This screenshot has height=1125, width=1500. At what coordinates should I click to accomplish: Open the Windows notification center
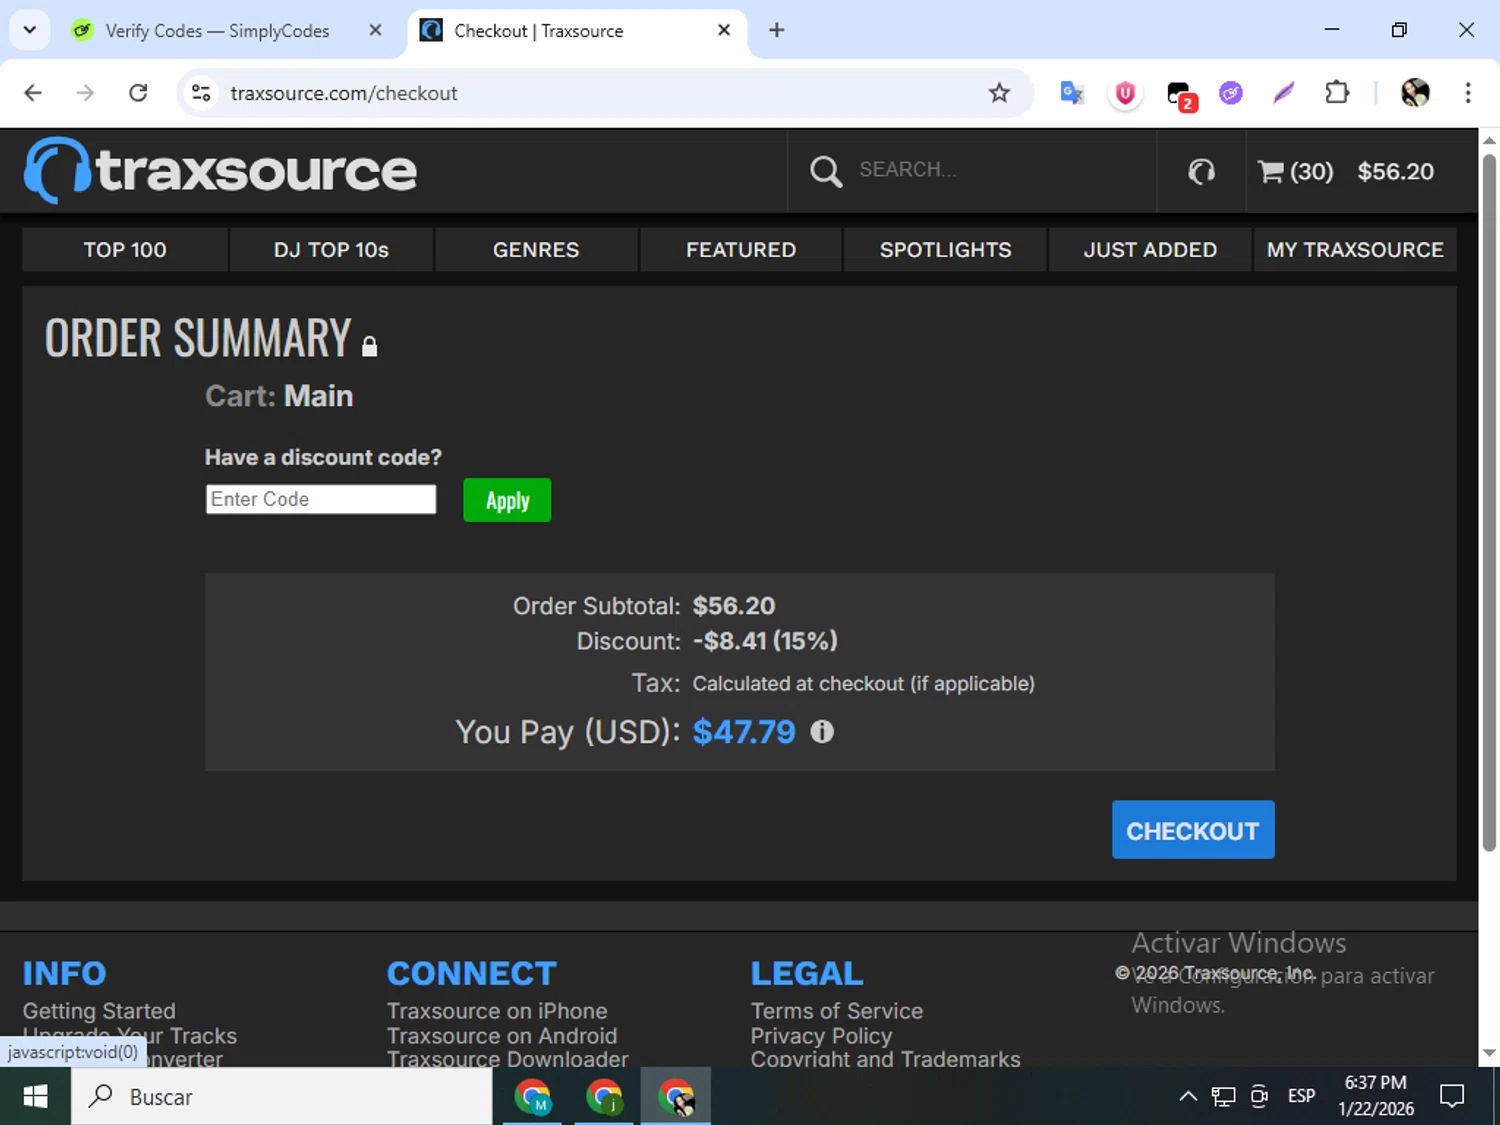coord(1452,1097)
